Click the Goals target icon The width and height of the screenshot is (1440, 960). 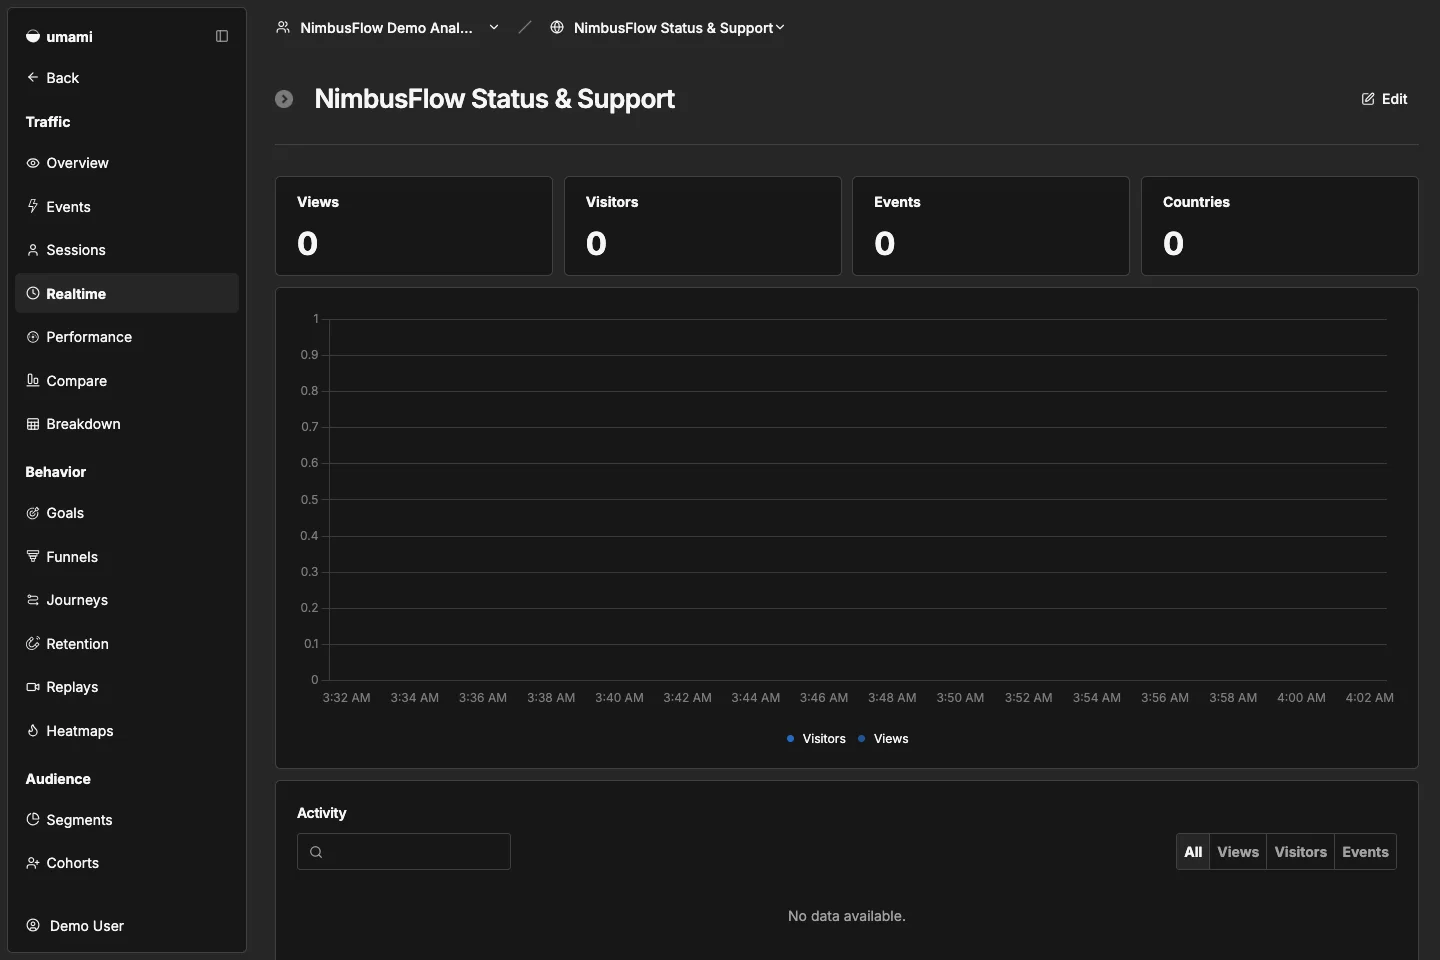[33, 513]
